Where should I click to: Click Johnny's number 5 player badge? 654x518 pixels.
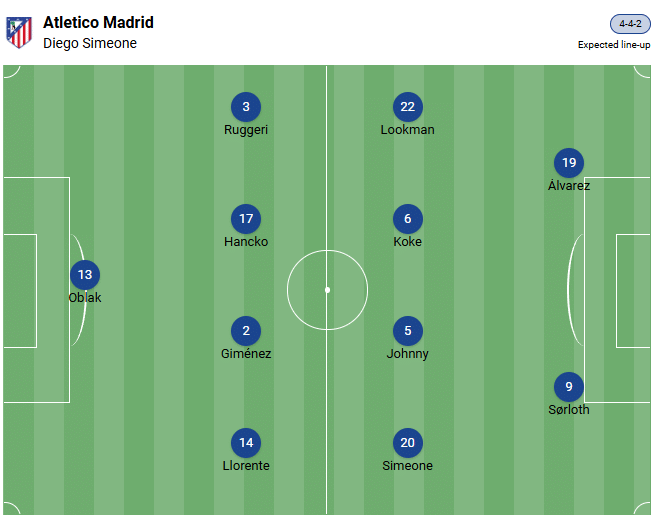[407, 331]
